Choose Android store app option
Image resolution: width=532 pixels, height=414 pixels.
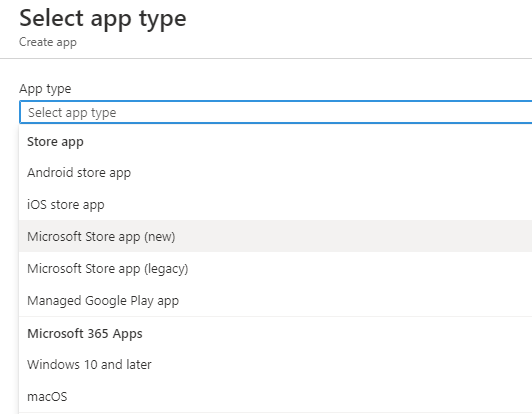click(276, 172)
